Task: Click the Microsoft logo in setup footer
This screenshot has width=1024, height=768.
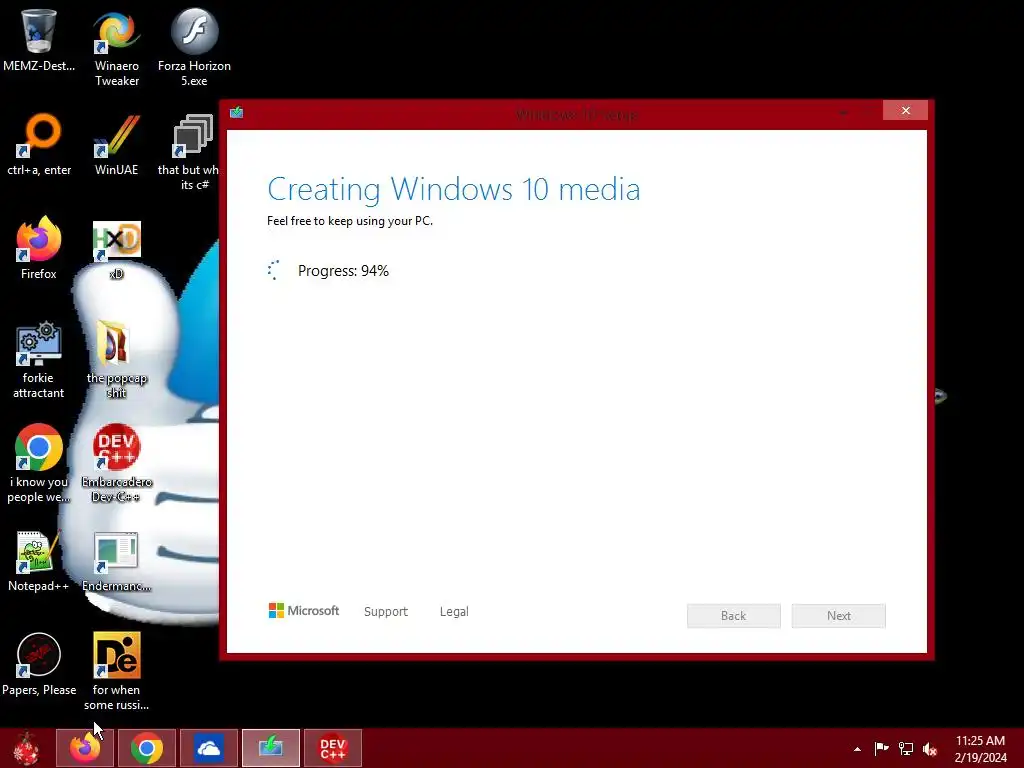Action: click(x=304, y=611)
